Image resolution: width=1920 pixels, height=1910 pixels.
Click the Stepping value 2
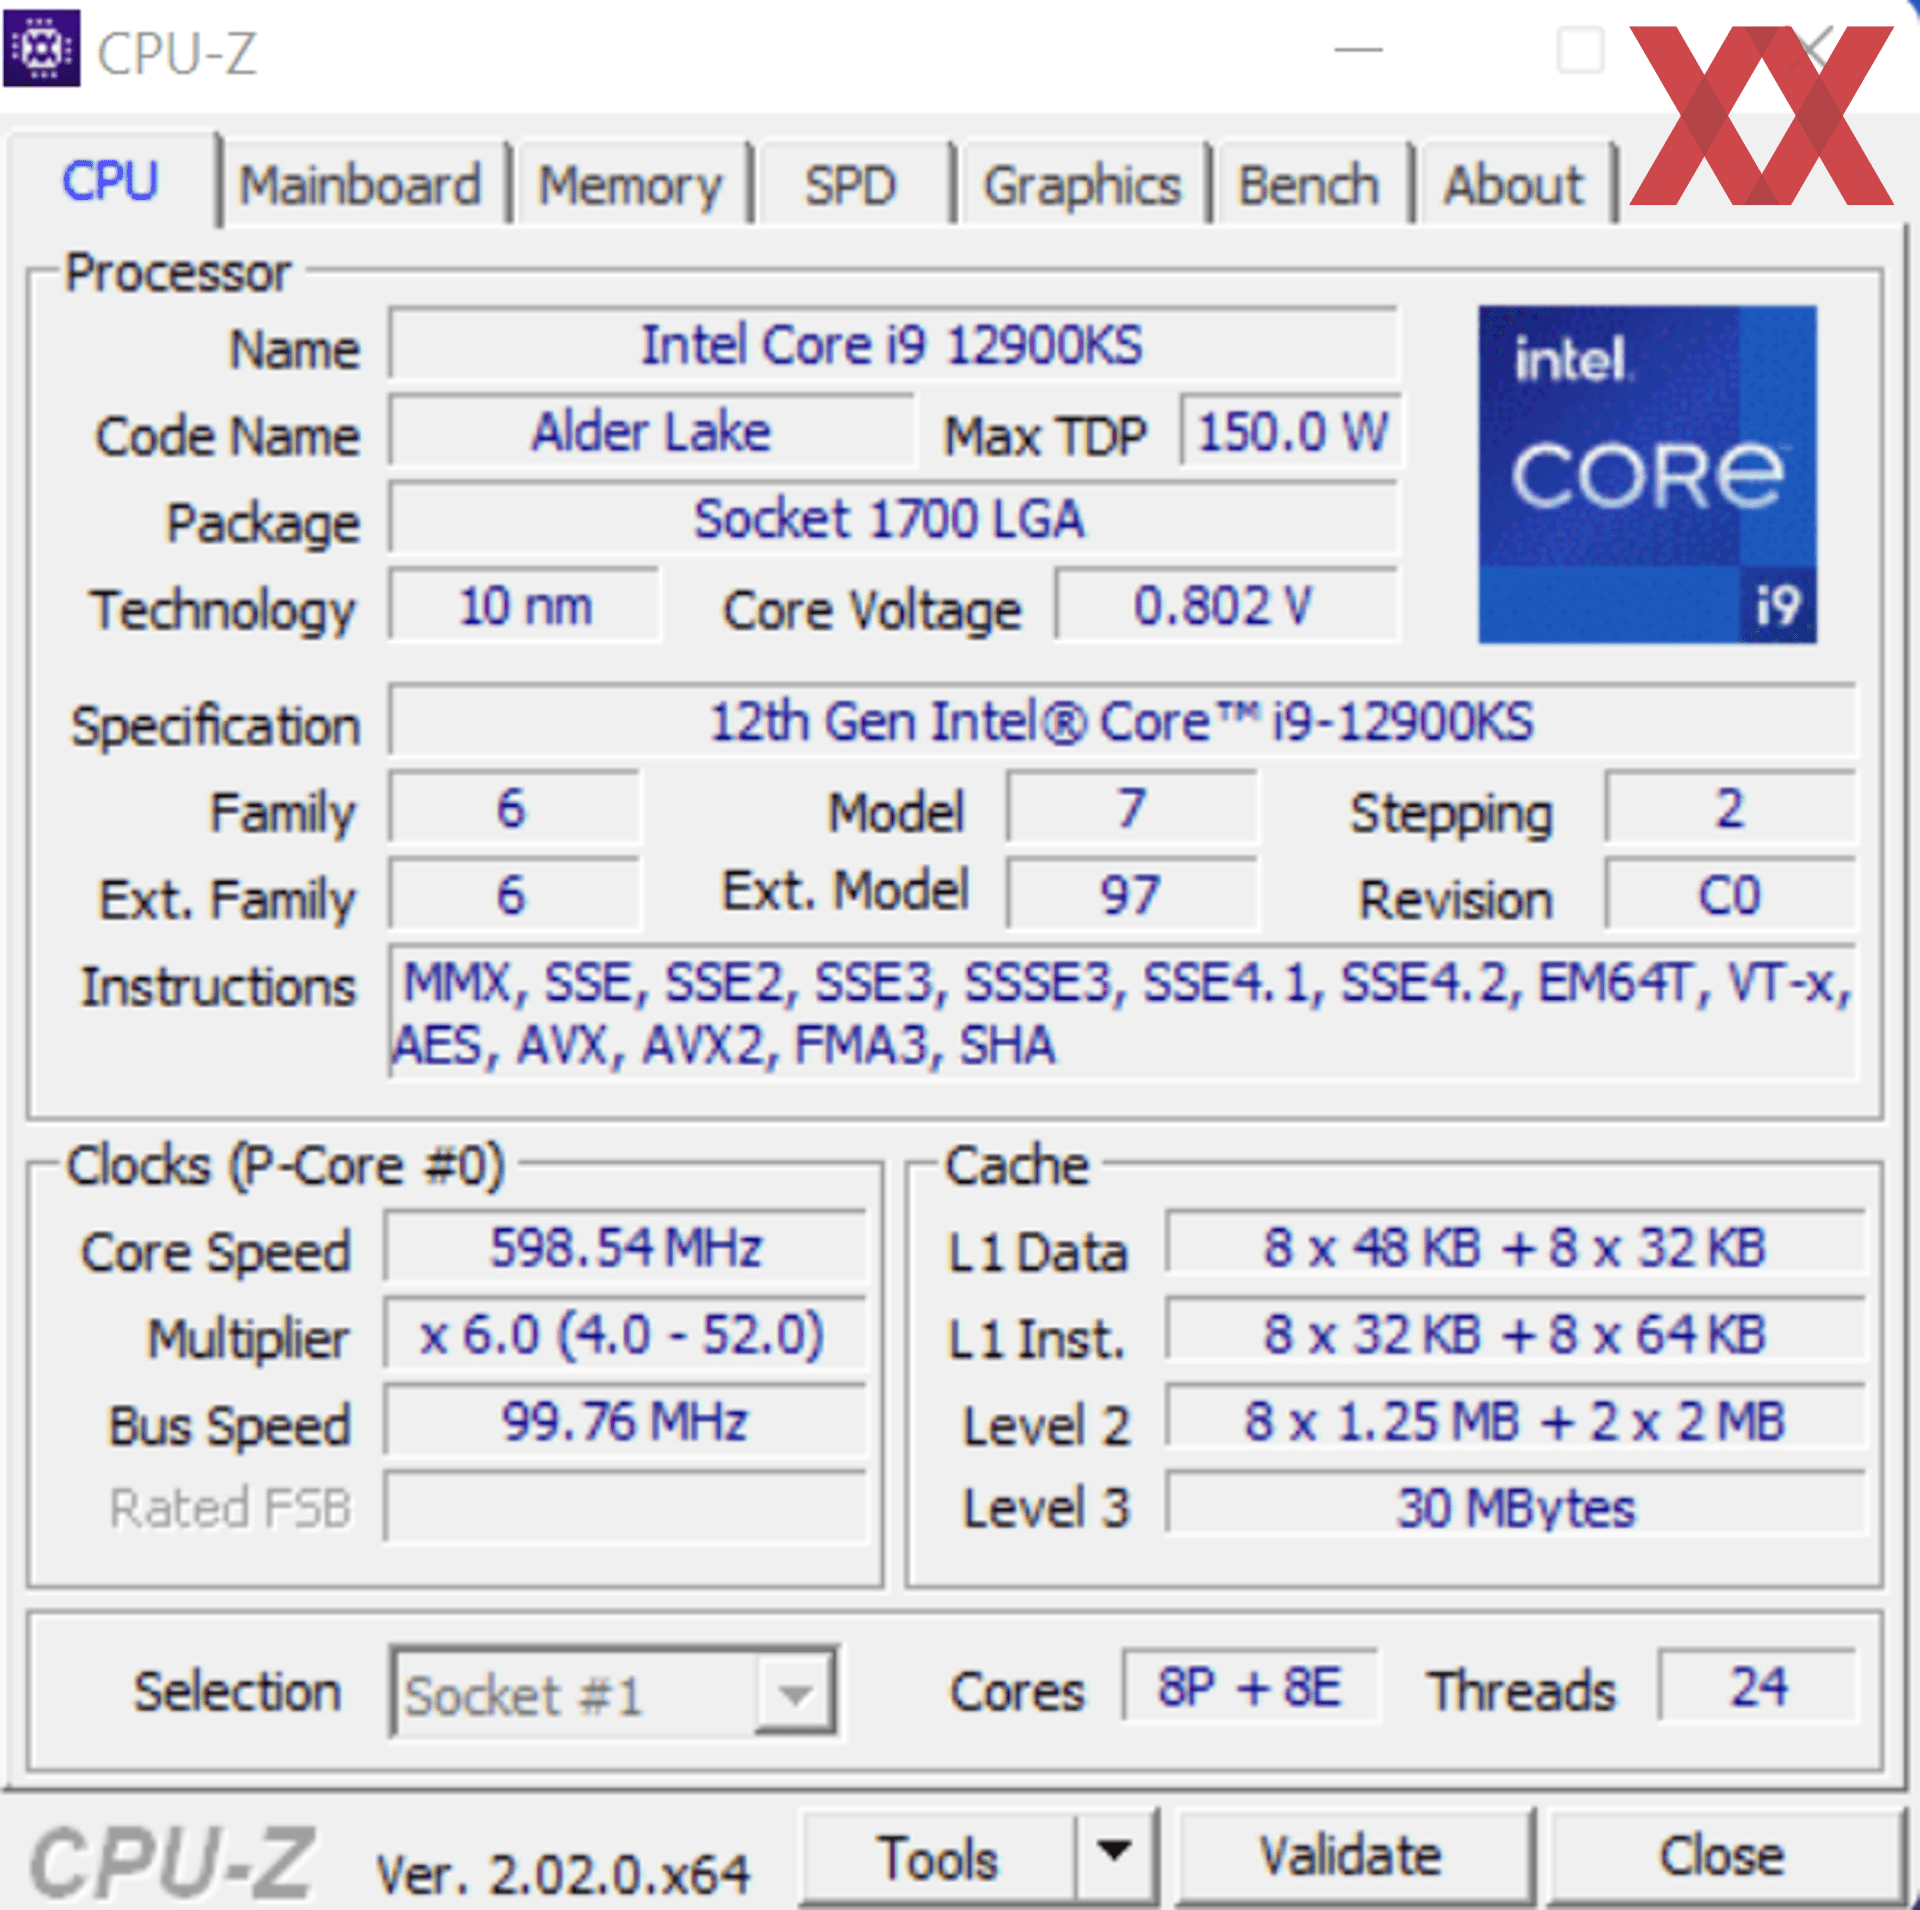click(1730, 808)
